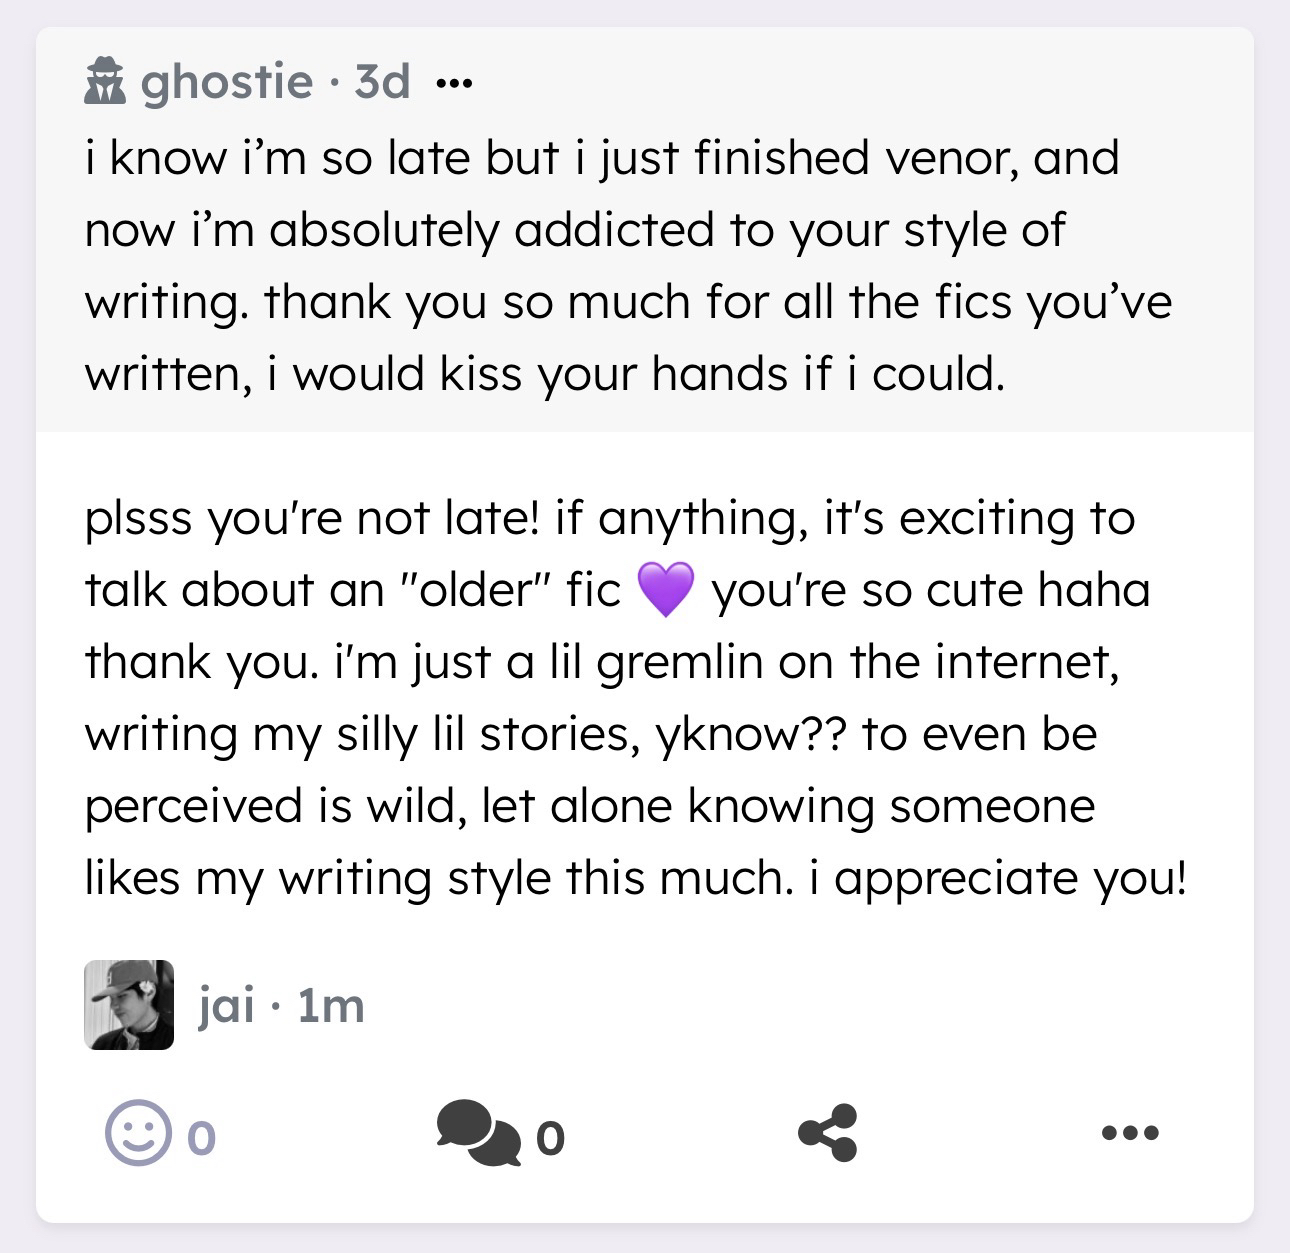The width and height of the screenshot is (1290, 1253).
Task: Click the 1m timestamp on the answer
Action: (x=331, y=1005)
